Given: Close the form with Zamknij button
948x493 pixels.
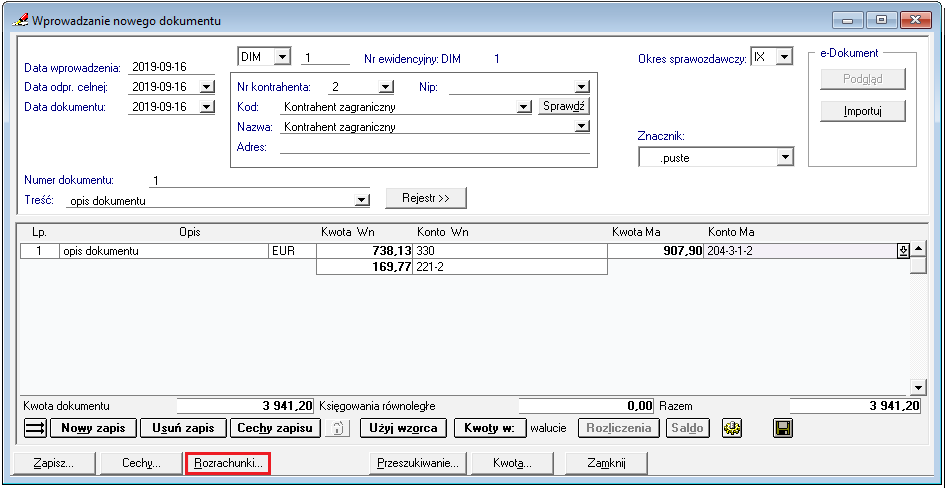Looking at the screenshot, I should coord(606,463).
